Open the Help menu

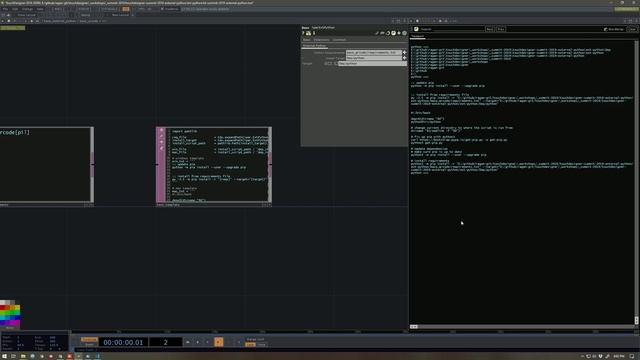[40, 9]
